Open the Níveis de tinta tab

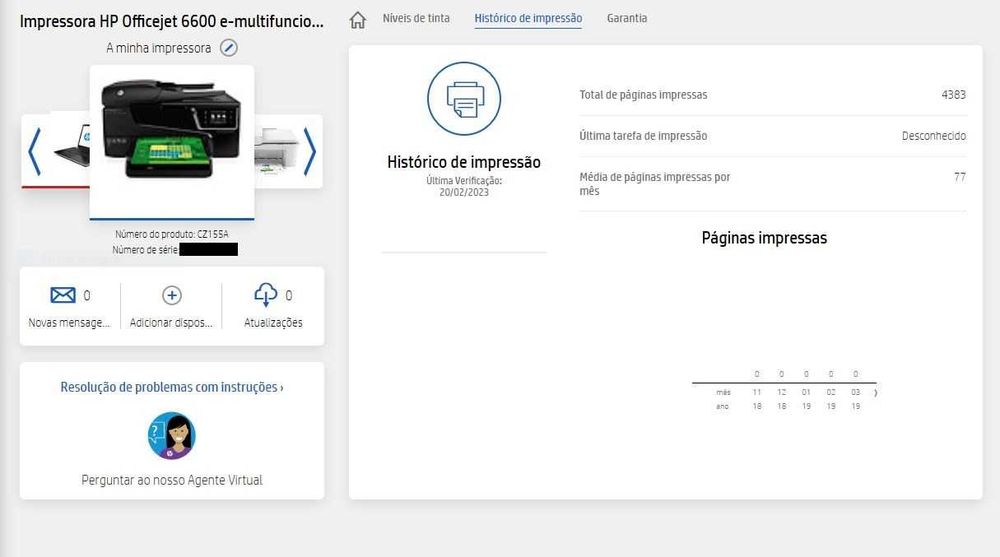click(x=416, y=19)
